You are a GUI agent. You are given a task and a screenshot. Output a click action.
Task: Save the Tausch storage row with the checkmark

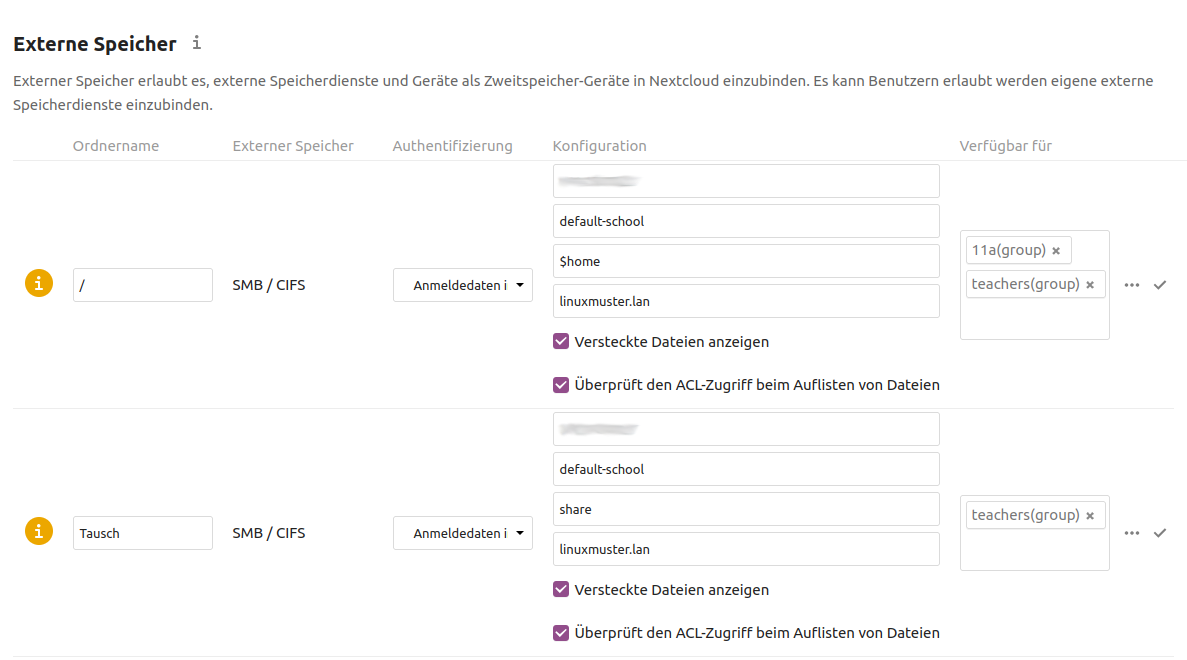(x=1160, y=534)
